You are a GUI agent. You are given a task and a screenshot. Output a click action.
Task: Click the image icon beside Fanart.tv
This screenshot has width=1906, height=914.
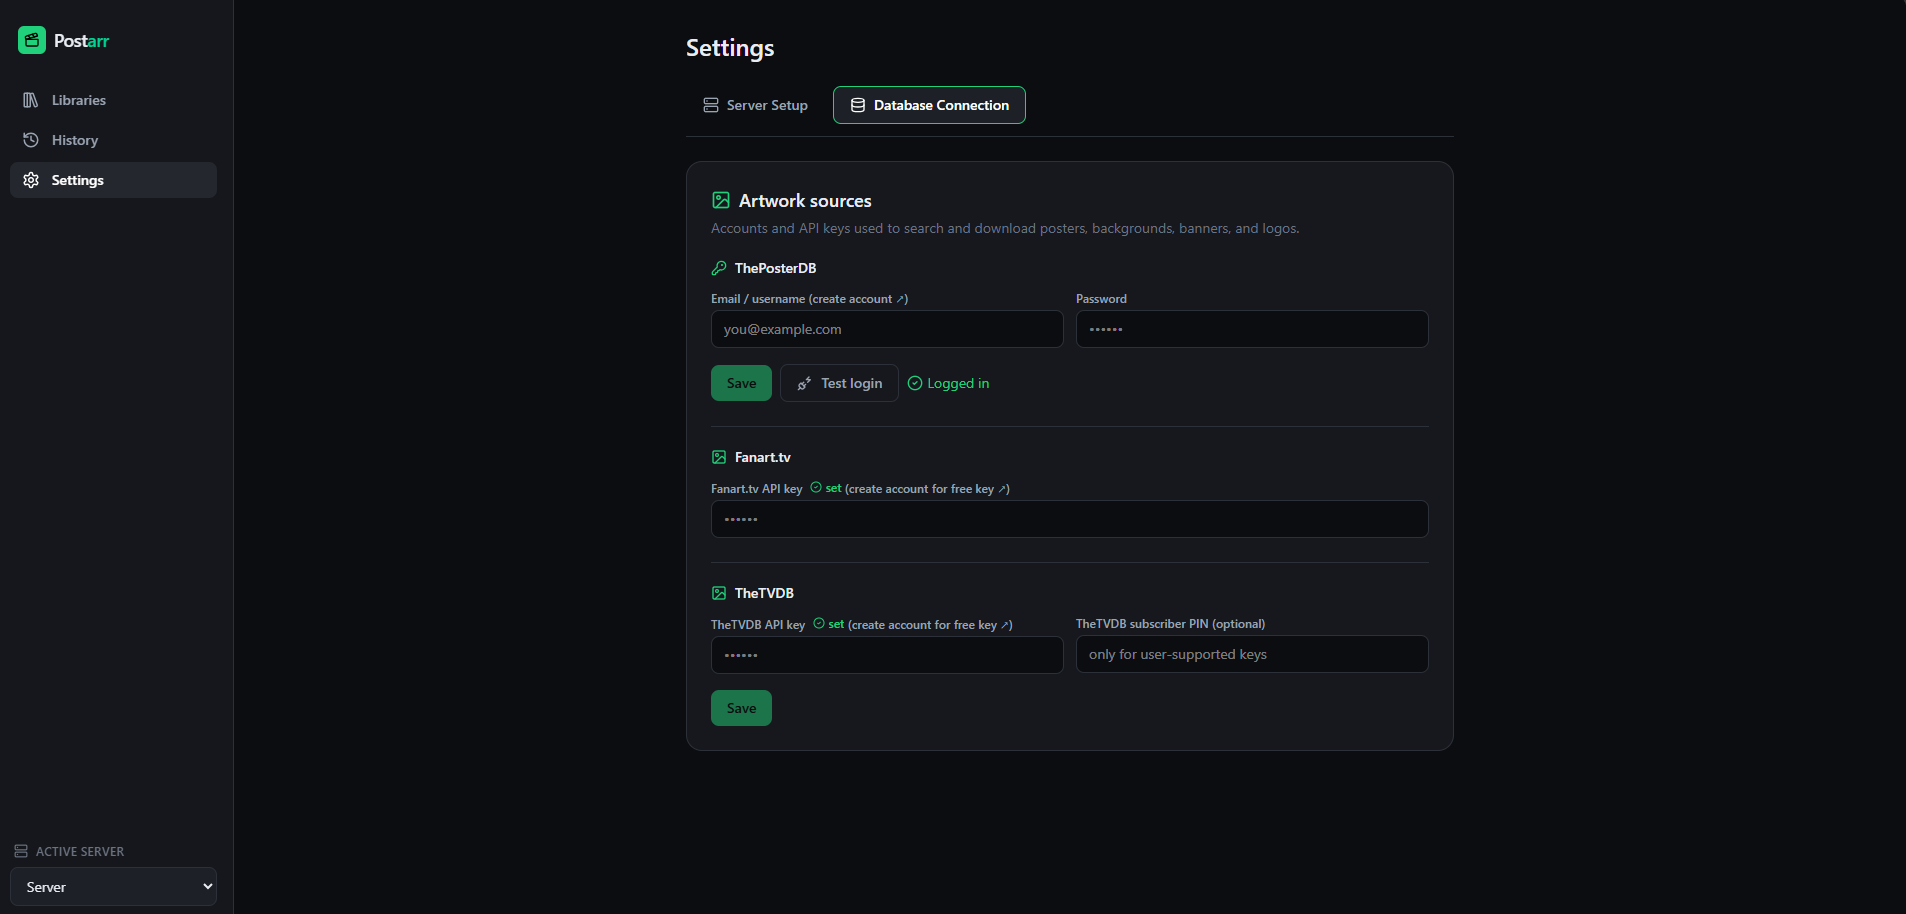[719, 457]
